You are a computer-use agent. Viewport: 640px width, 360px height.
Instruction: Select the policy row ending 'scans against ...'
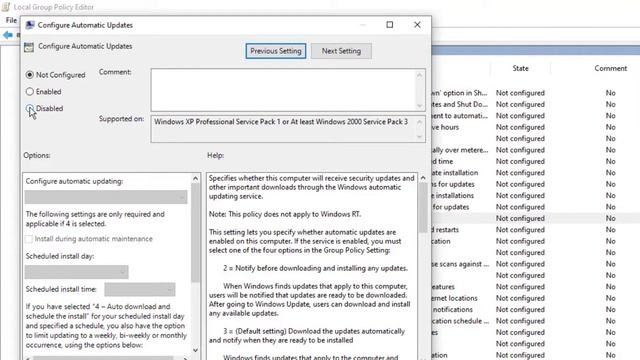coord(536,264)
